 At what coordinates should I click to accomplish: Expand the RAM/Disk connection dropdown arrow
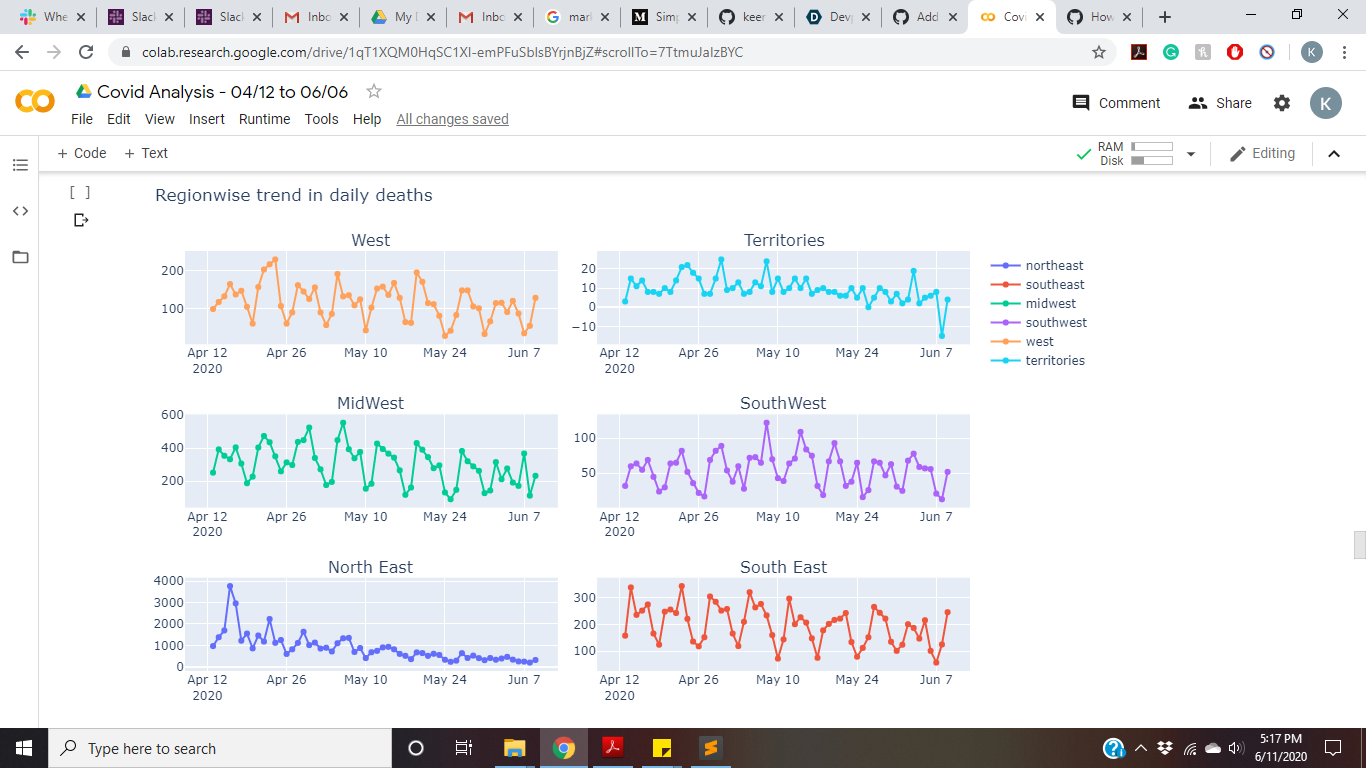[x=1190, y=154]
